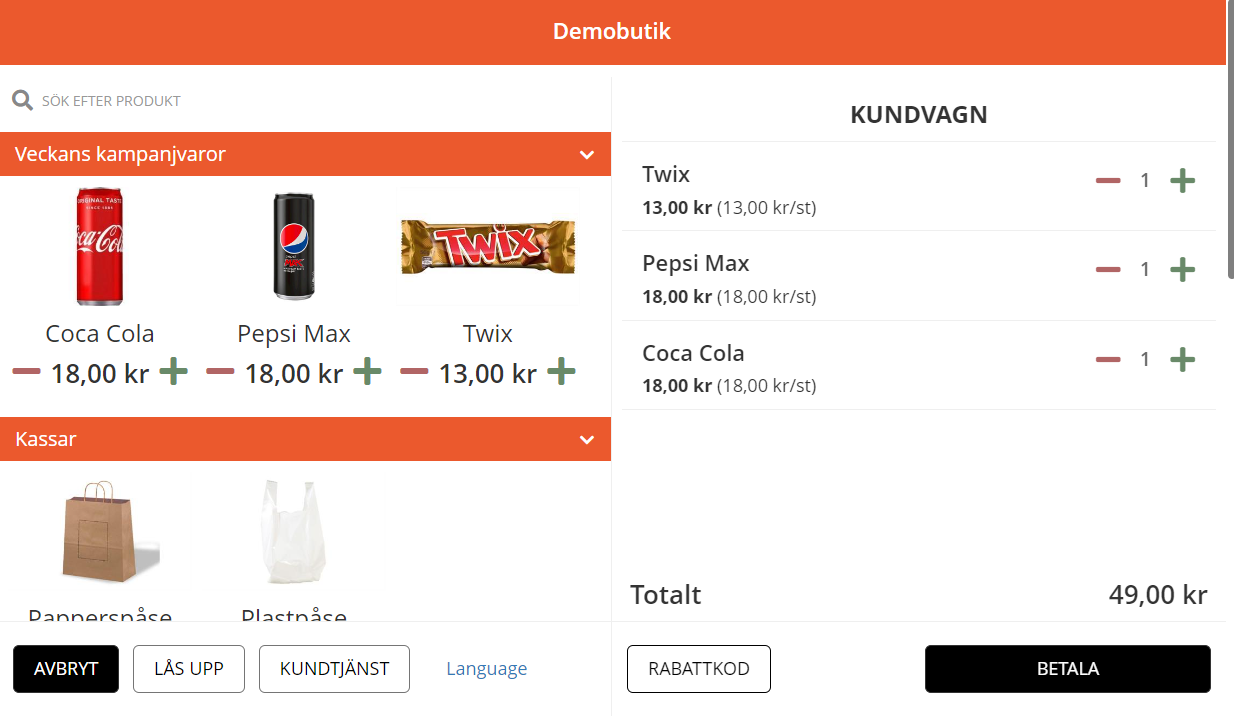This screenshot has height=716, width=1234.
Task: Collapse the Kassar section chevron
Action: click(587, 439)
